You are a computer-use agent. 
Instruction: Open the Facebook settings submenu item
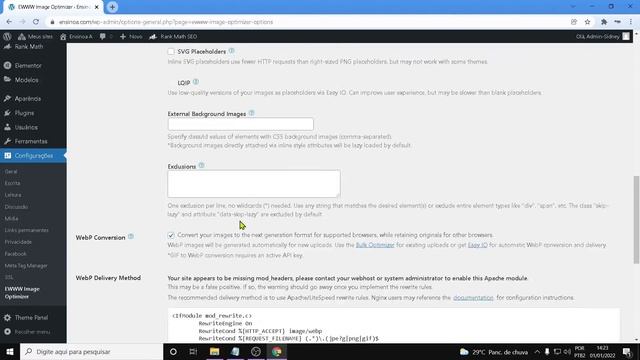[x=16, y=254]
